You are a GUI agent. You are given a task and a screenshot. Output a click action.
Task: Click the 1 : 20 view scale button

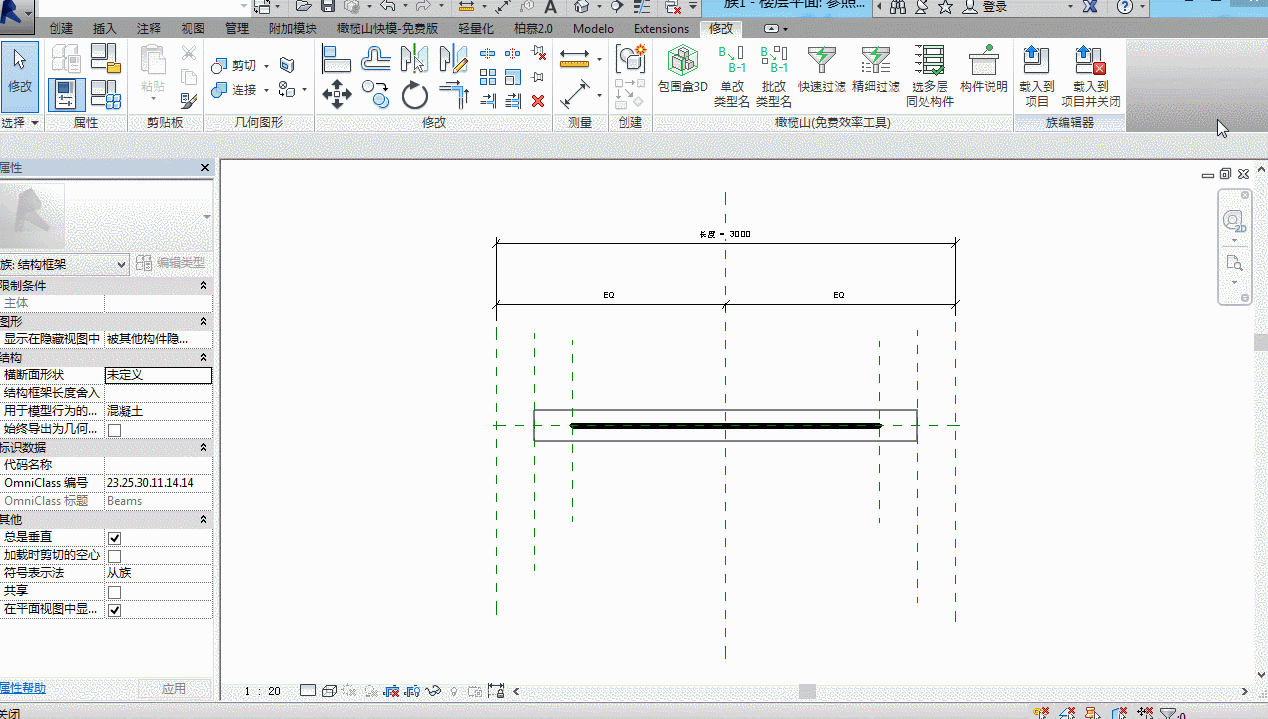pos(262,691)
